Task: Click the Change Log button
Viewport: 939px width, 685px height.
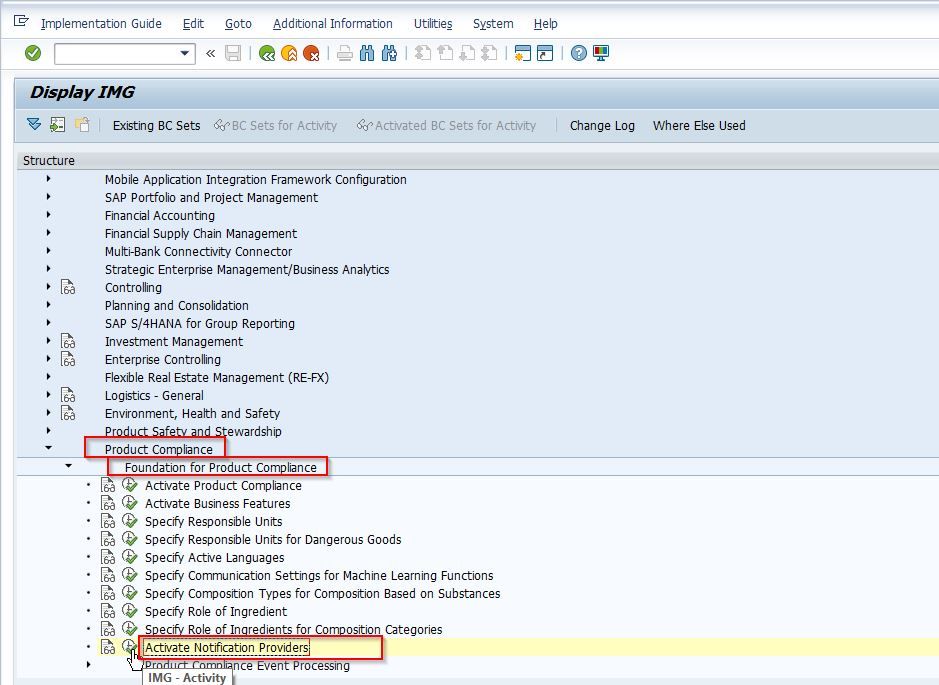Action: click(x=602, y=126)
